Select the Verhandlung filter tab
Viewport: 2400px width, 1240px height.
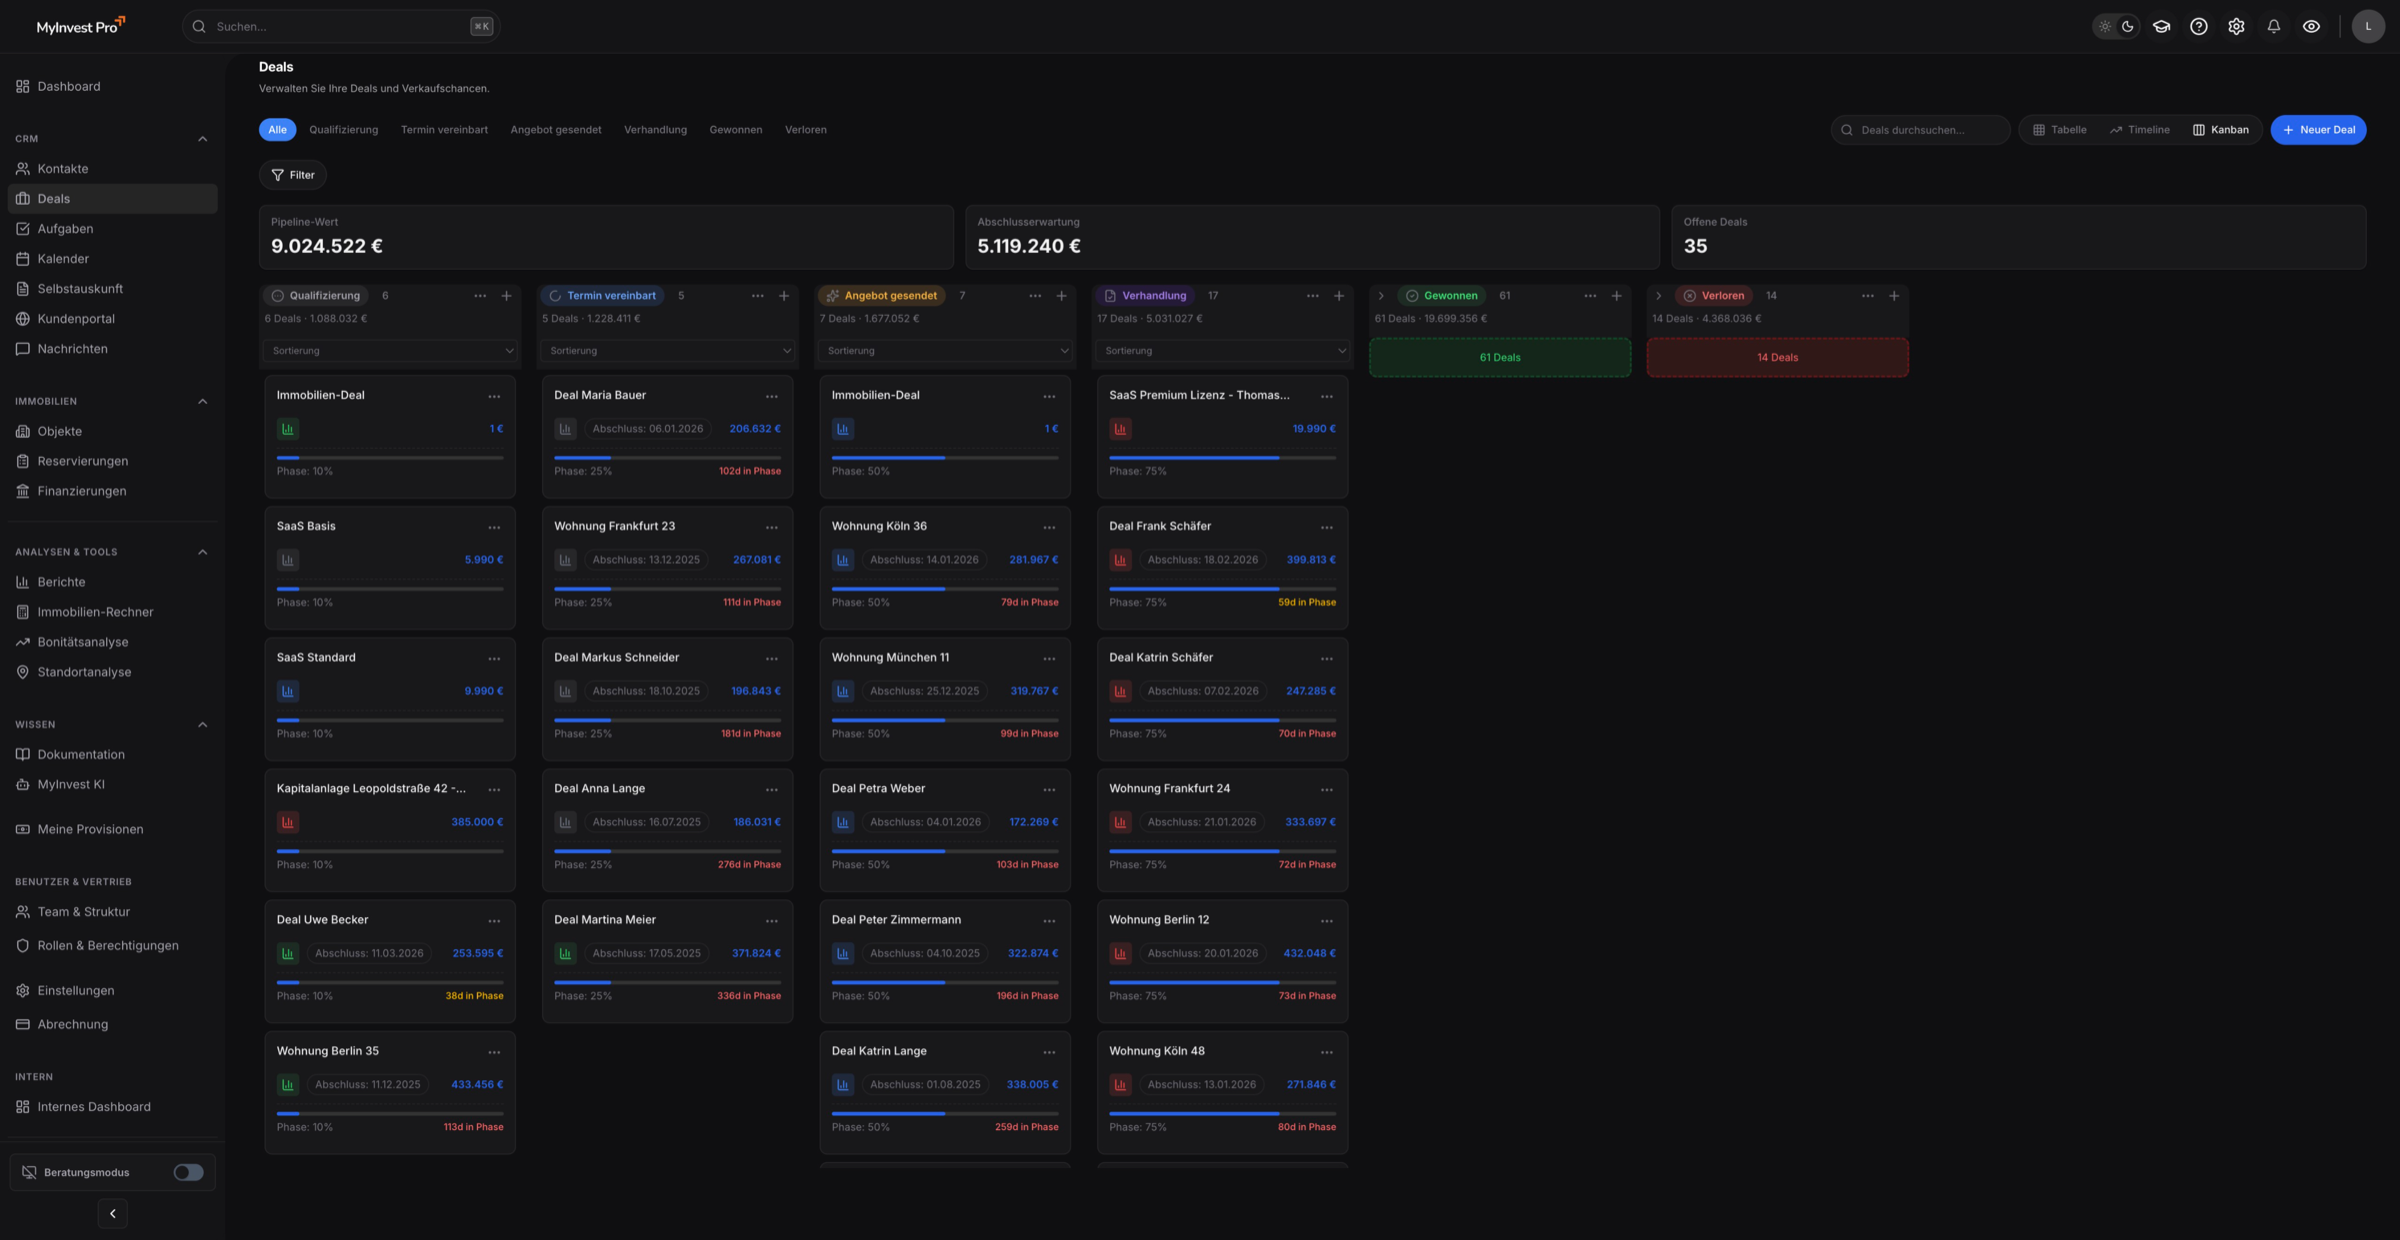(655, 129)
